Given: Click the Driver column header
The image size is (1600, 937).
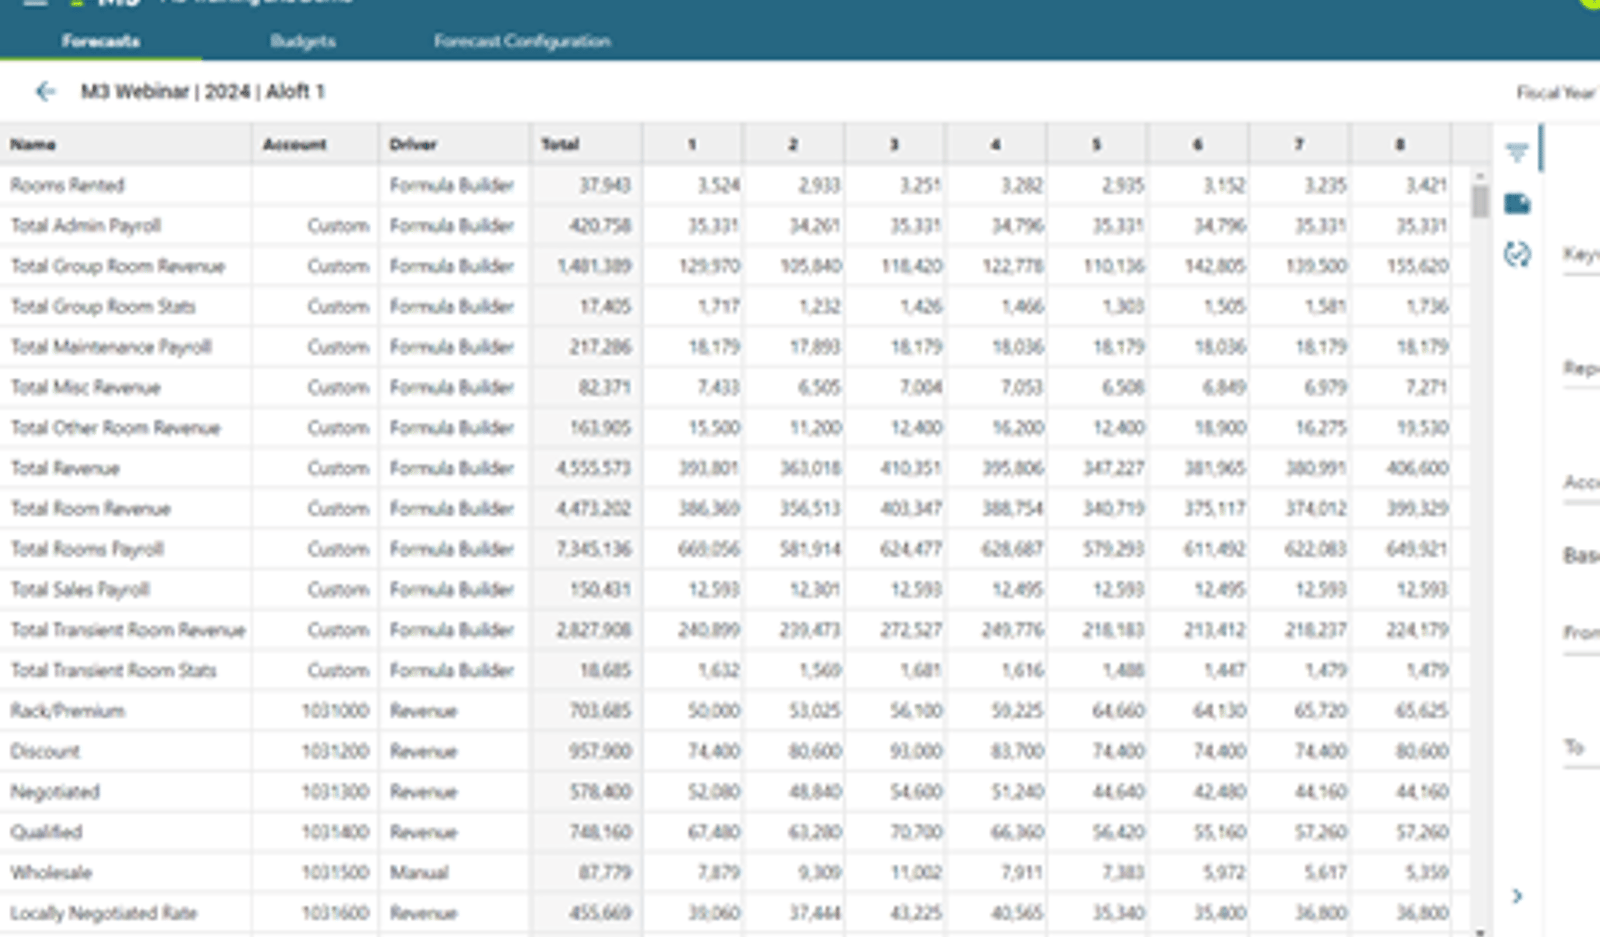Looking at the screenshot, I should [413, 144].
